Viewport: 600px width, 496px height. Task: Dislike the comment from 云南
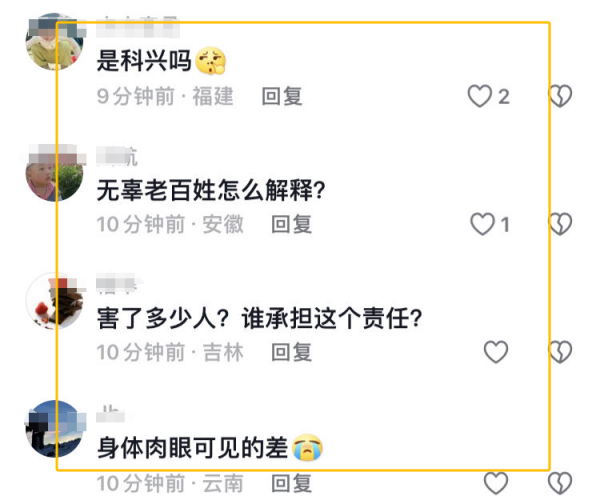[x=560, y=483]
